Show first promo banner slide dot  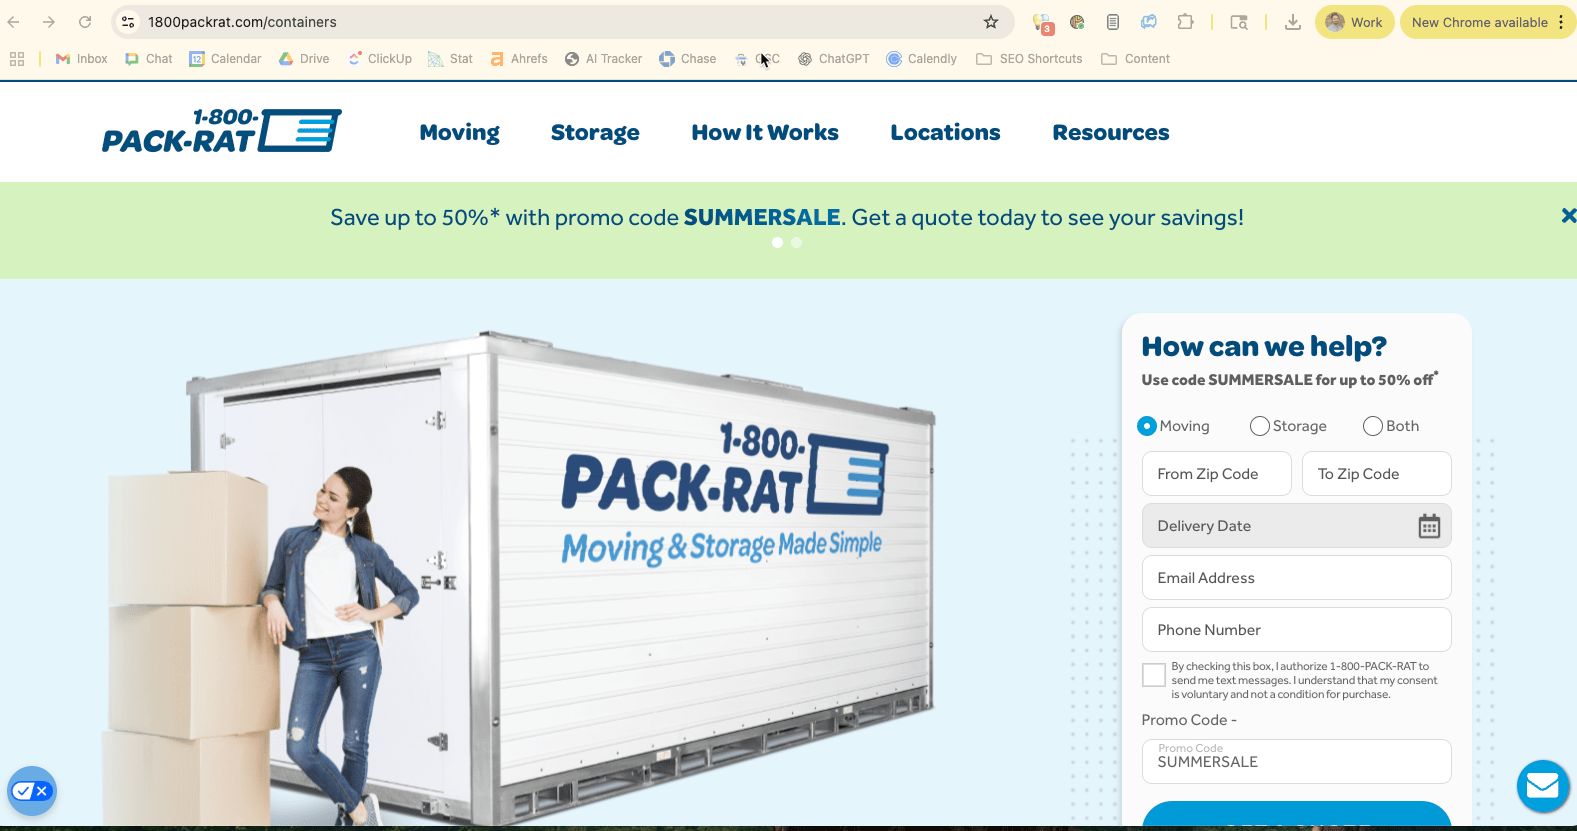[777, 242]
